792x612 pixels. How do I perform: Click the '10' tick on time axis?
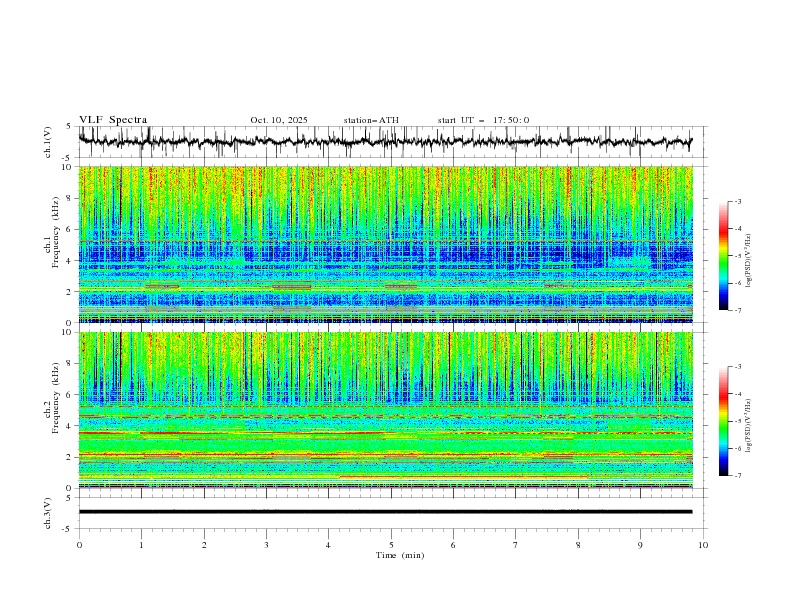click(703, 545)
